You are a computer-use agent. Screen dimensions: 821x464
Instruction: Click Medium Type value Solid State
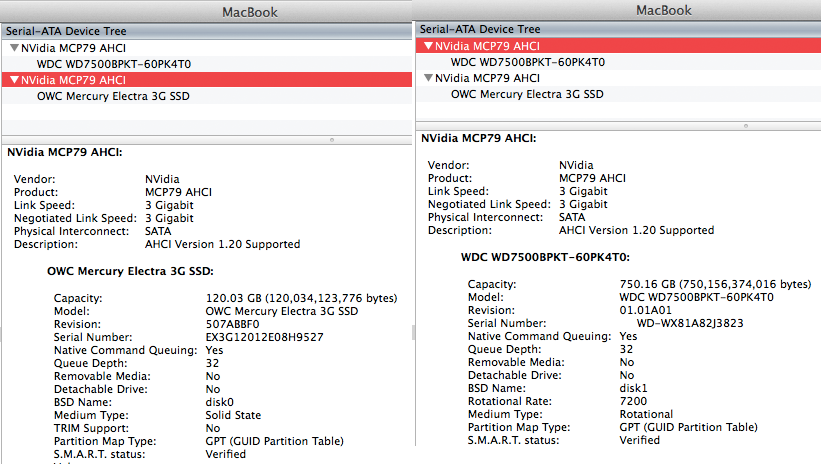pos(233,415)
